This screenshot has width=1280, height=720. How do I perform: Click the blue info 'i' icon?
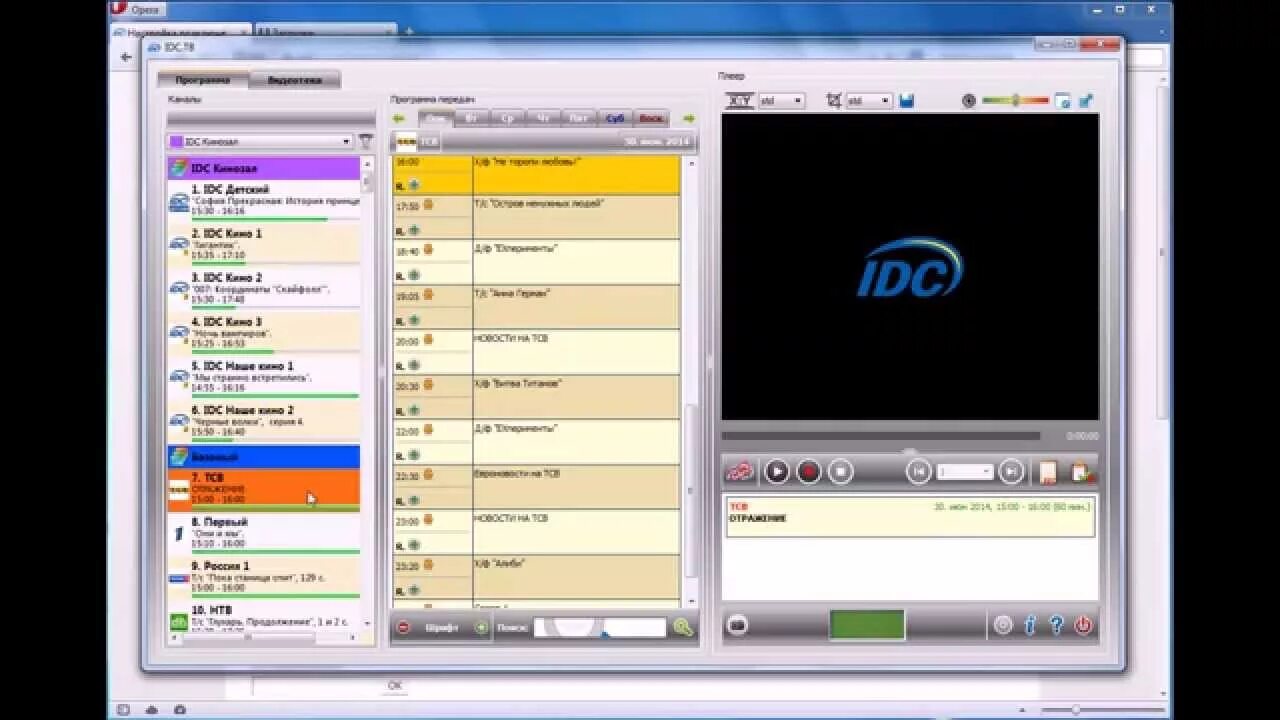pos(1030,625)
